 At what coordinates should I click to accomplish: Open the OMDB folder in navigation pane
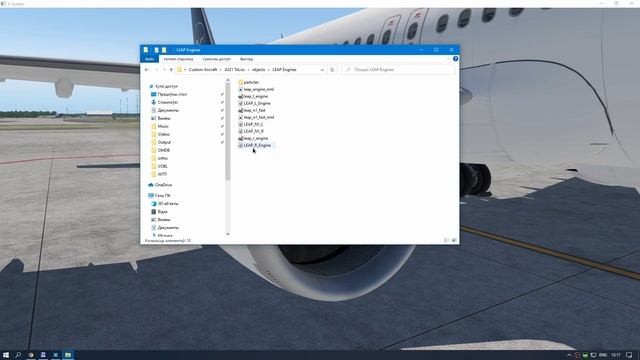(160, 150)
